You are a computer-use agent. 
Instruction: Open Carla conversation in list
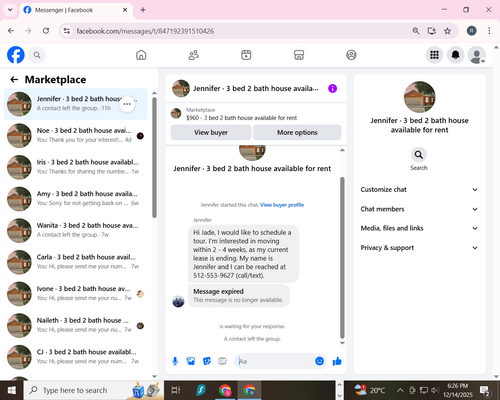[75, 262]
